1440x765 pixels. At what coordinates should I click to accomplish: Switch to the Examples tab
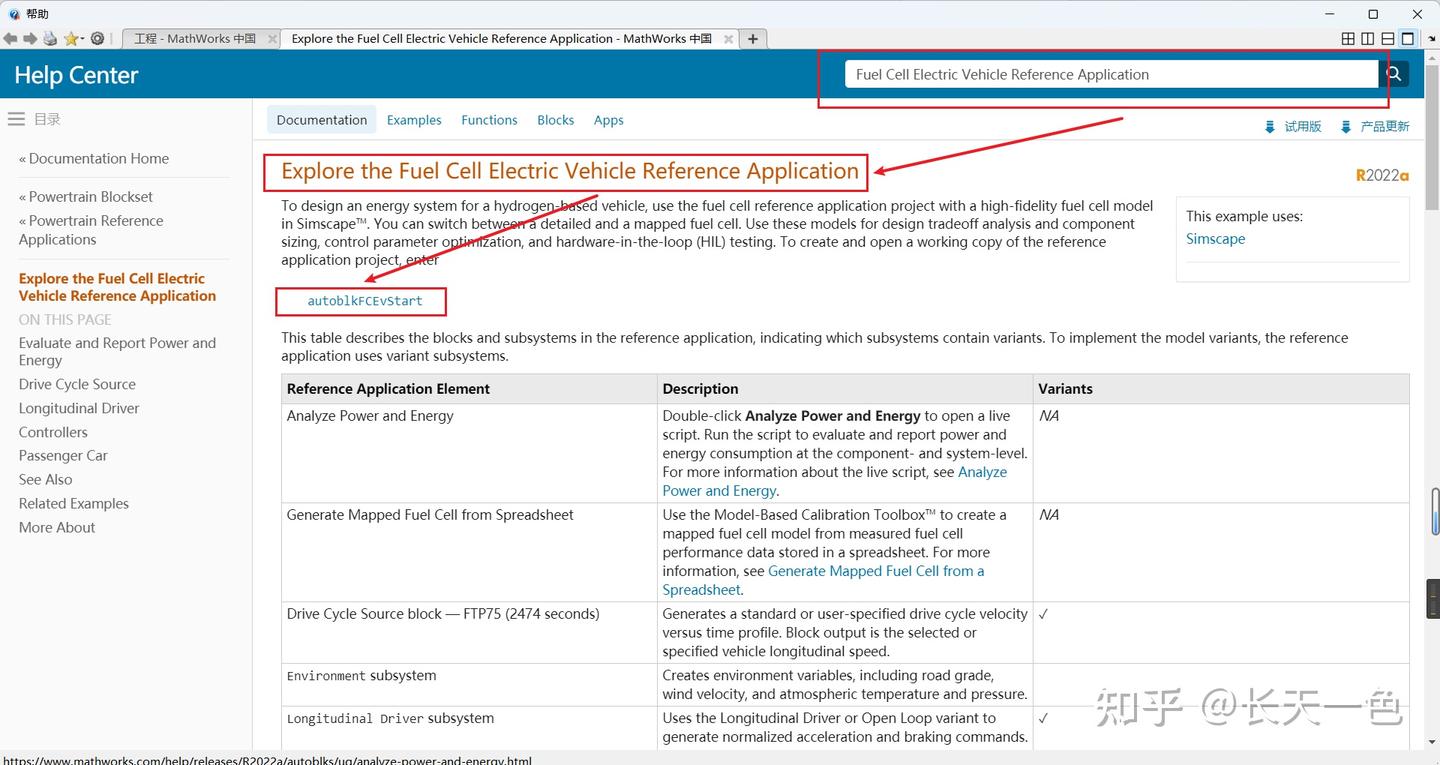(x=414, y=119)
